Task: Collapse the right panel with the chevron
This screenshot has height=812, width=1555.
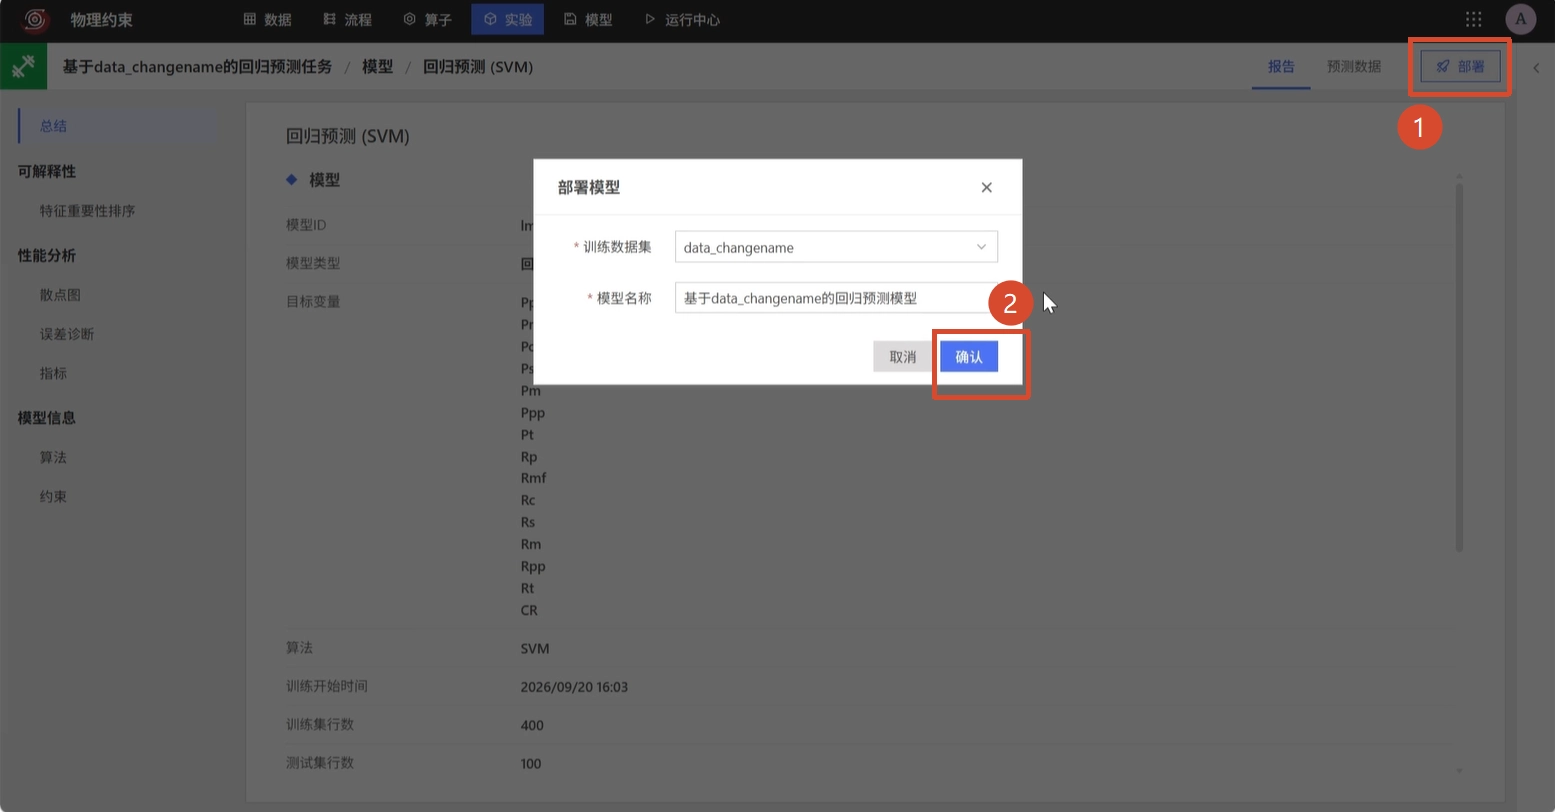Action: 1537,68
